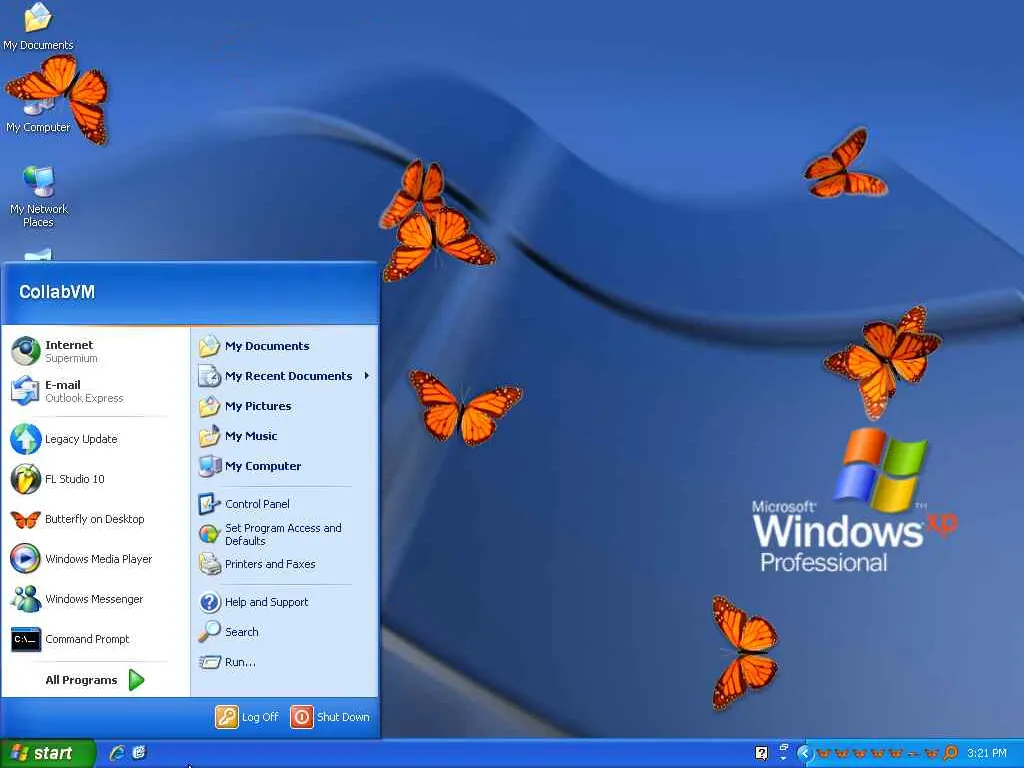1024x768 pixels.
Task: Launch Windows Messenger
Action: (95, 599)
